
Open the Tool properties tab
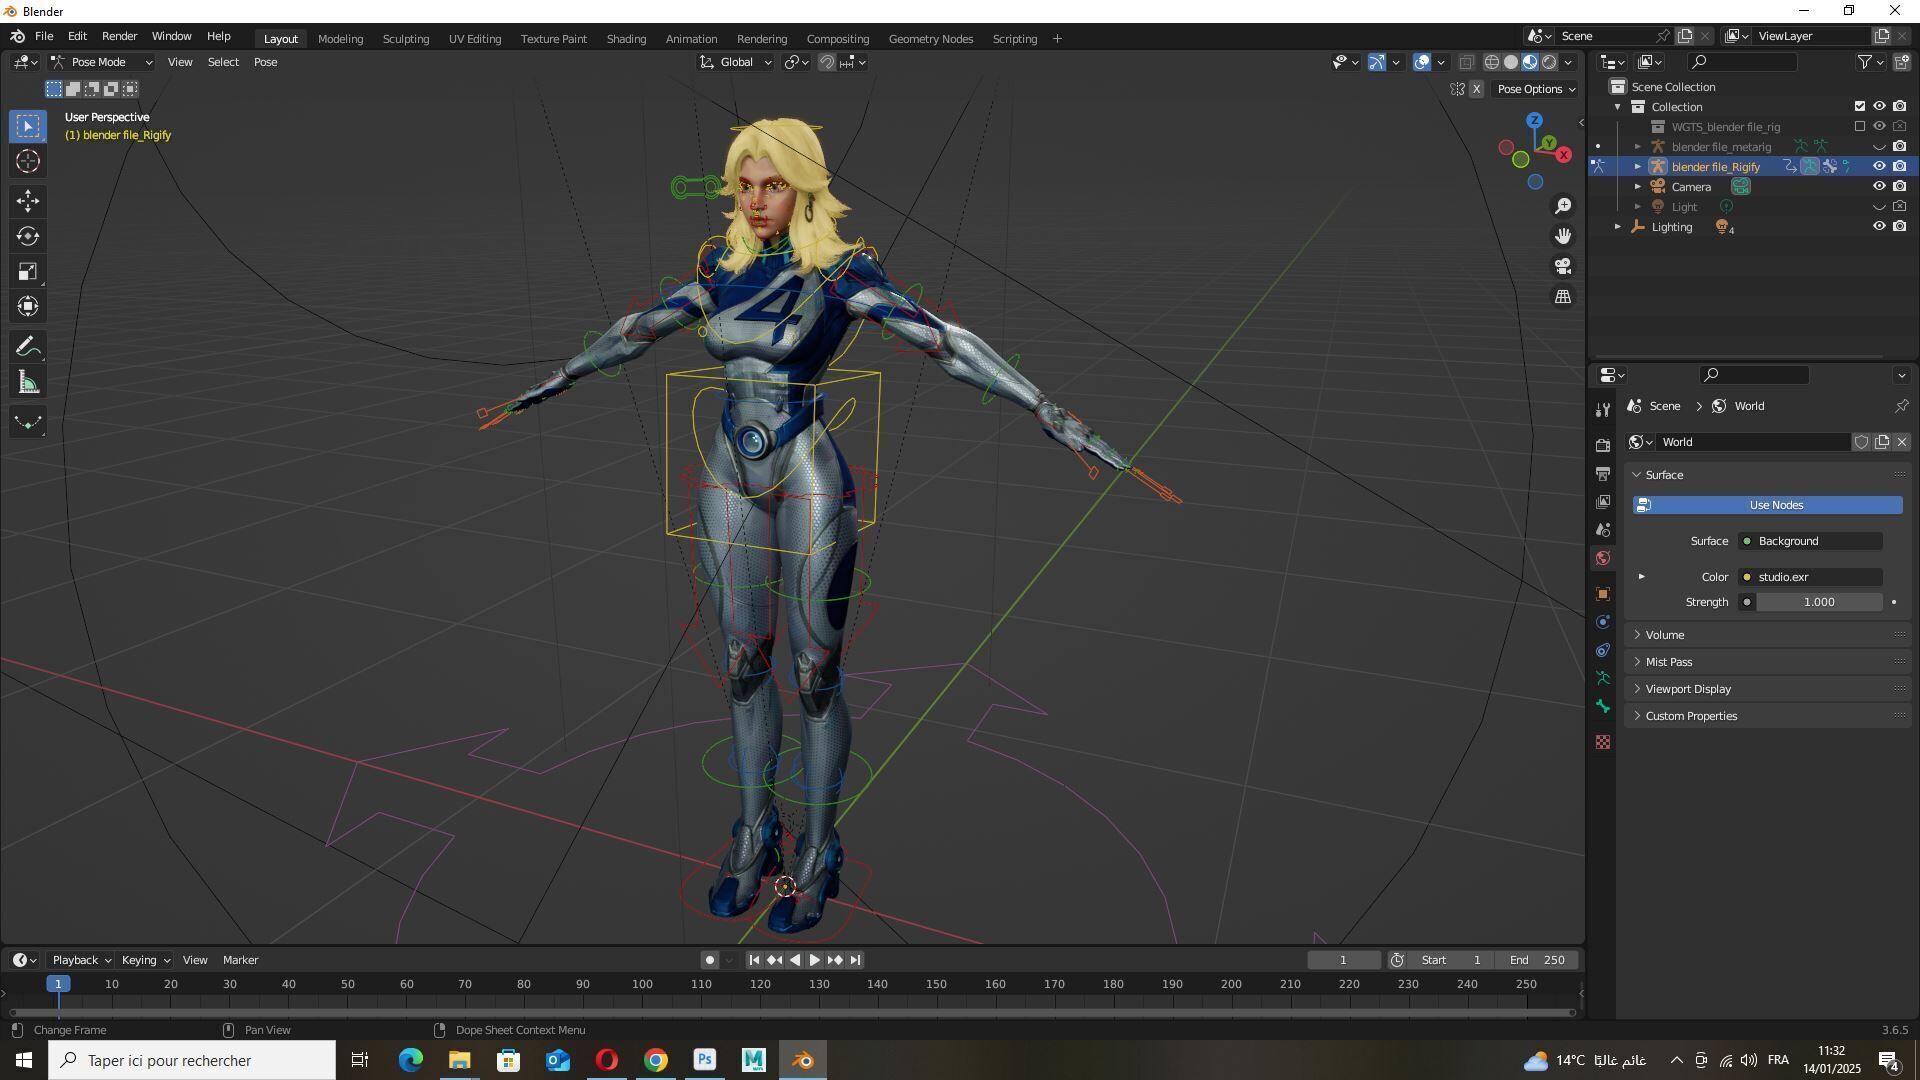tap(1603, 409)
